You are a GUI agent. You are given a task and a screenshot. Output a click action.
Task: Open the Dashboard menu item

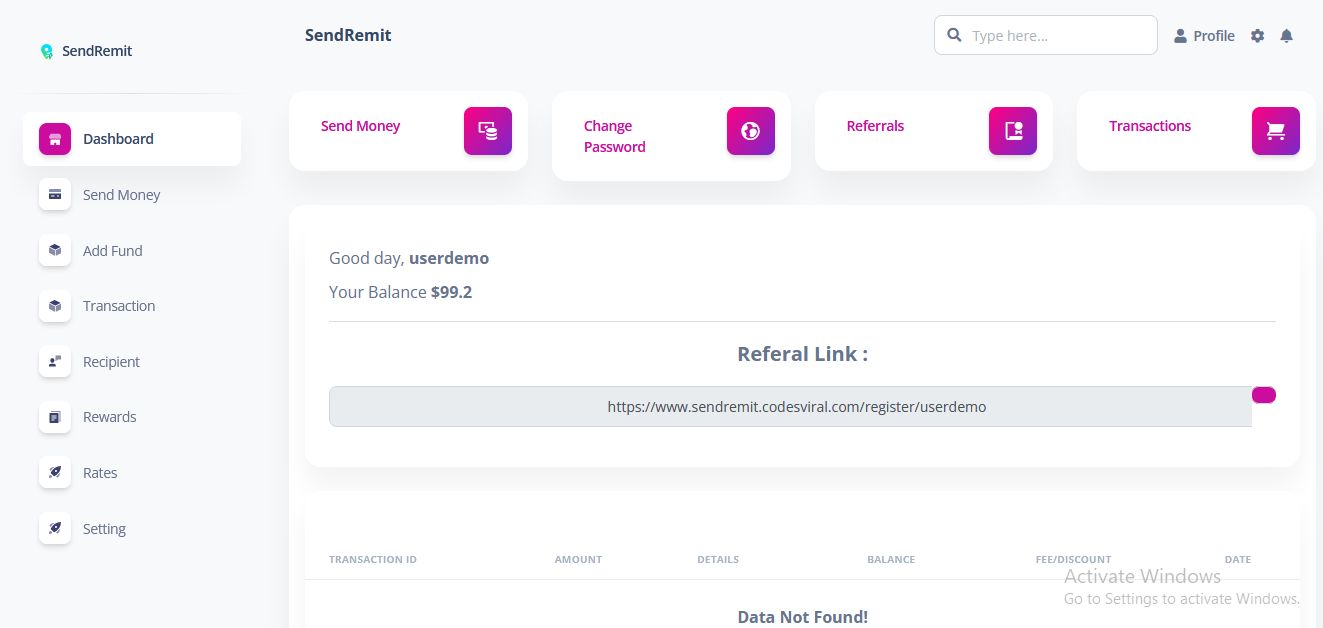pos(132,139)
